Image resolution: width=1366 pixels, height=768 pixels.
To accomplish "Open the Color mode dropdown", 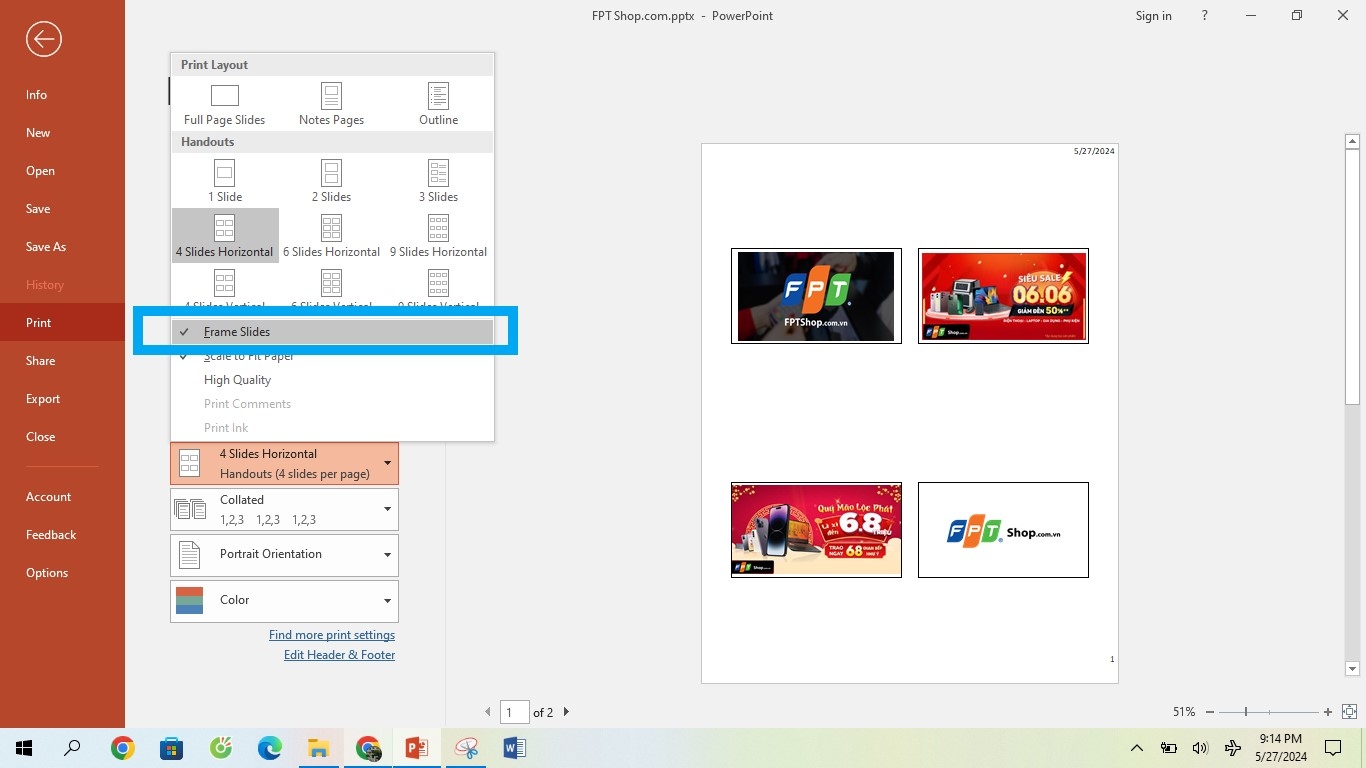I will pyautogui.click(x=285, y=601).
